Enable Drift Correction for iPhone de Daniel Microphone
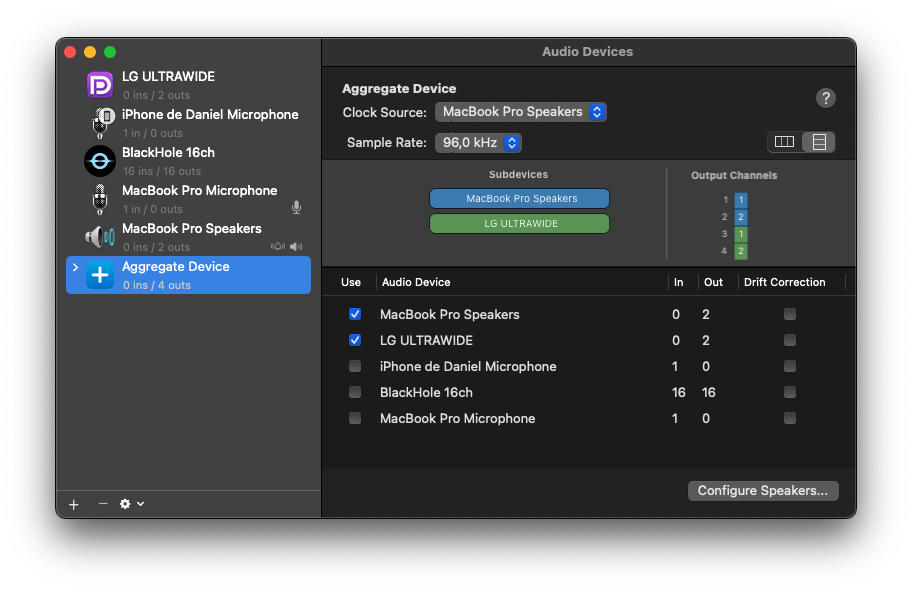Viewport: 912px width, 592px height. coord(790,366)
